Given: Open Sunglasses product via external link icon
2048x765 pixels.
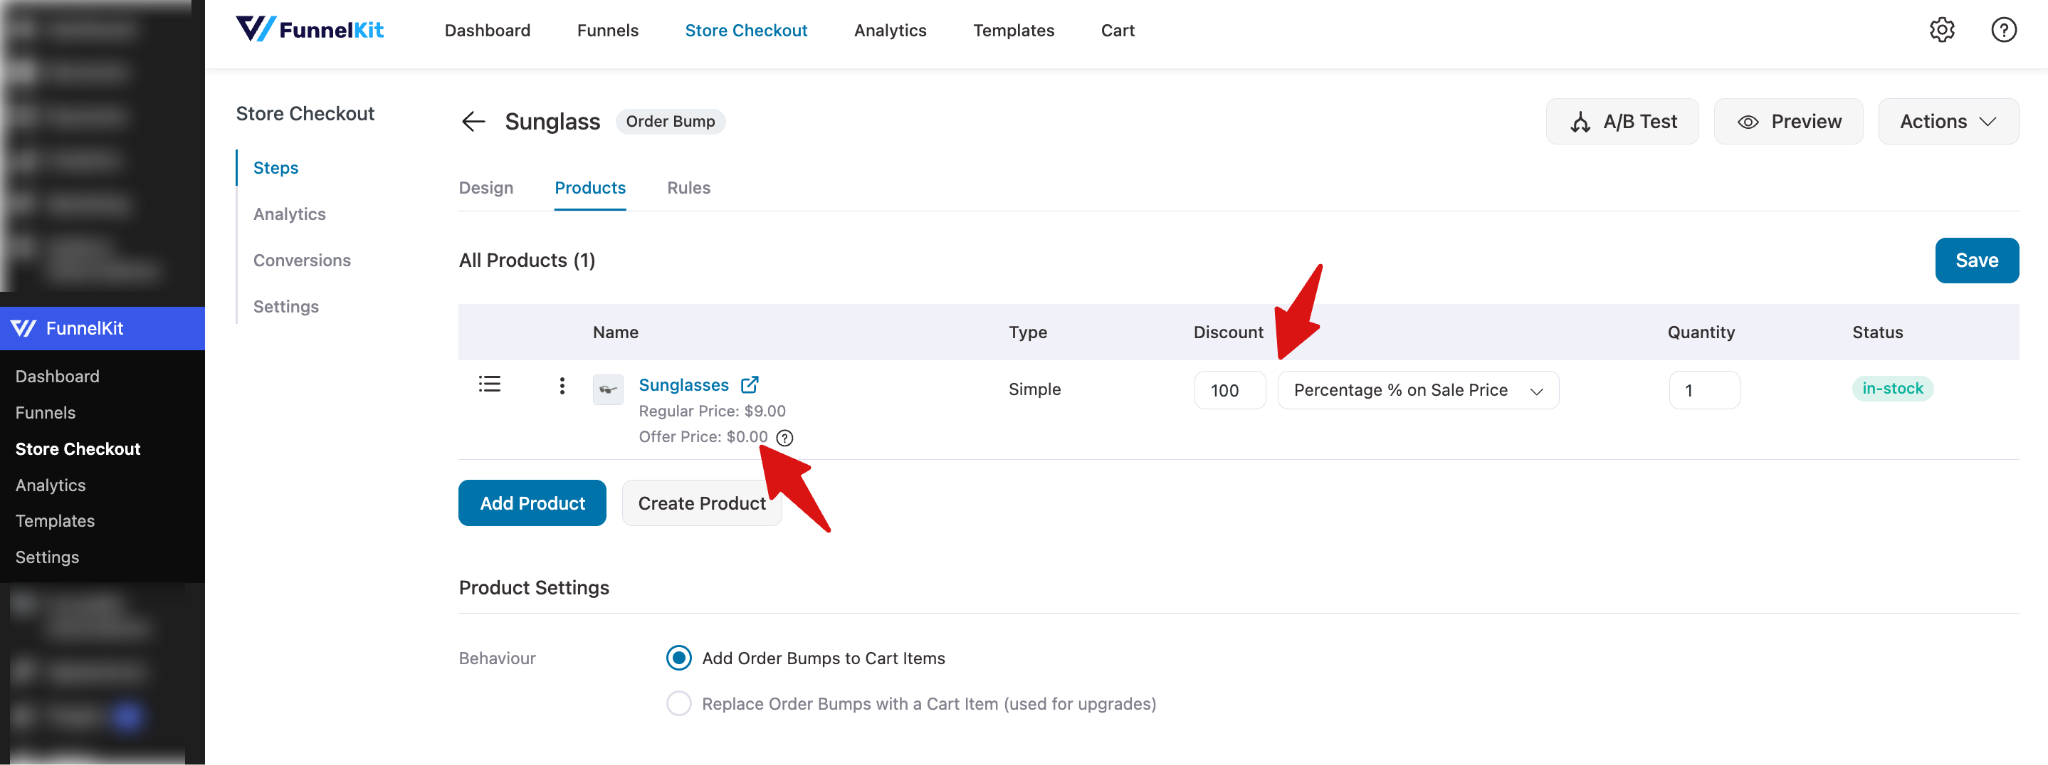Looking at the screenshot, I should (x=750, y=385).
